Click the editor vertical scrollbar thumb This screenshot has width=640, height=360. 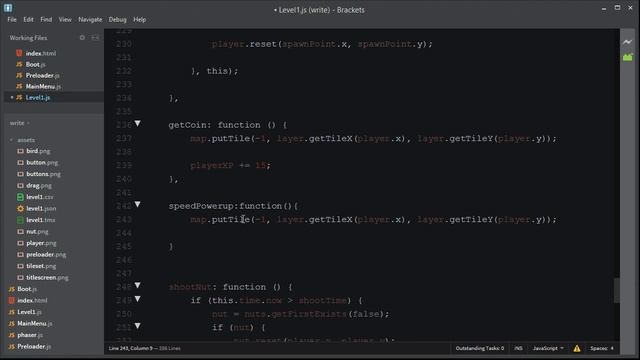tap(616, 290)
